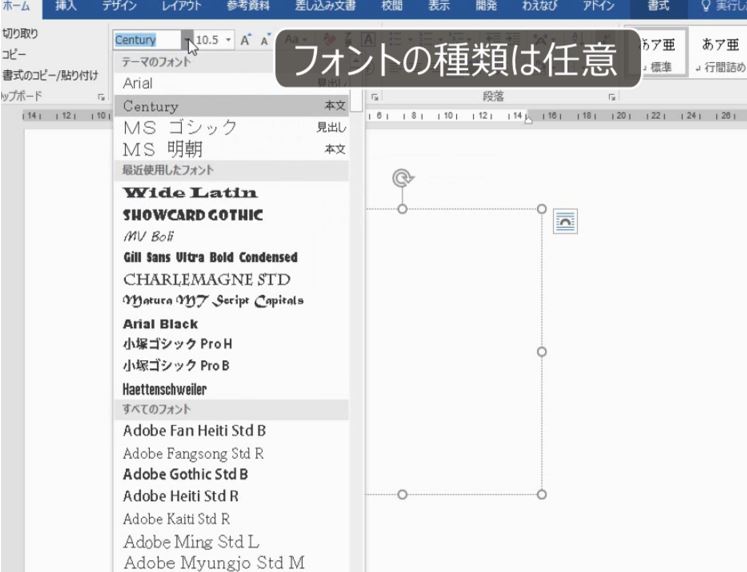Decrease font size with the small A button
Image resolution: width=747 pixels, height=572 pixels.
[265, 40]
